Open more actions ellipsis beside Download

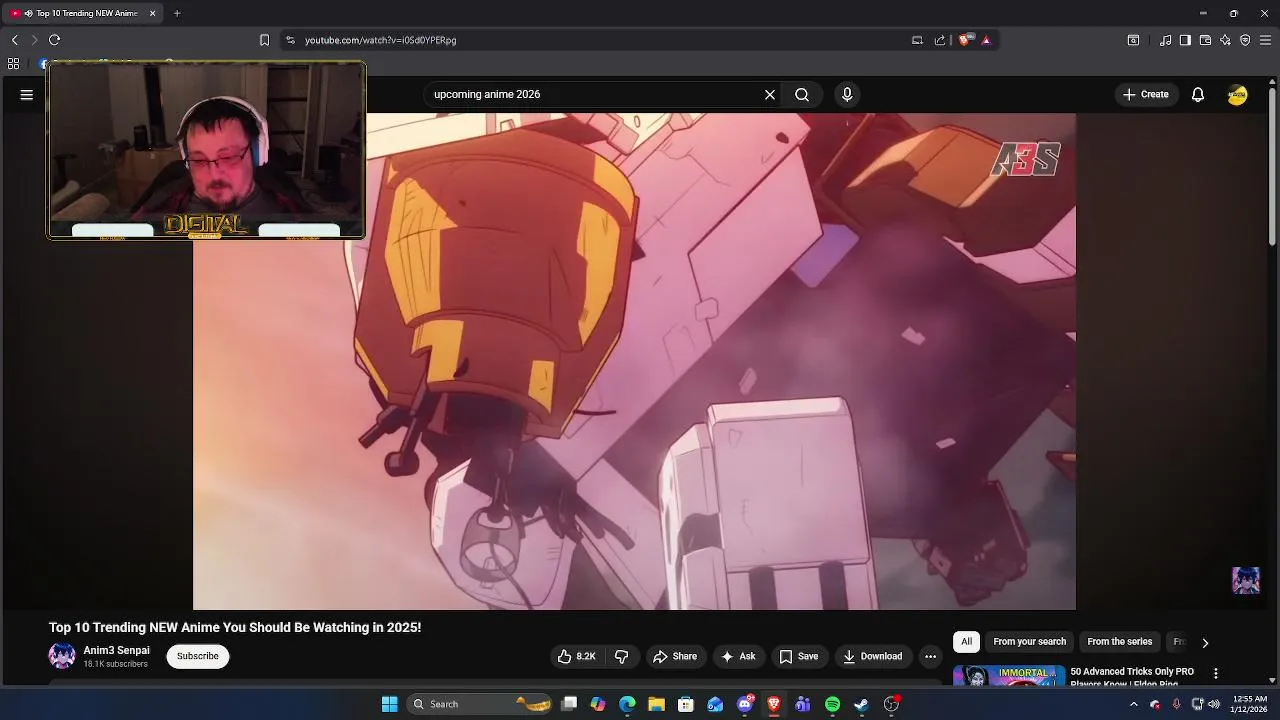coord(930,656)
